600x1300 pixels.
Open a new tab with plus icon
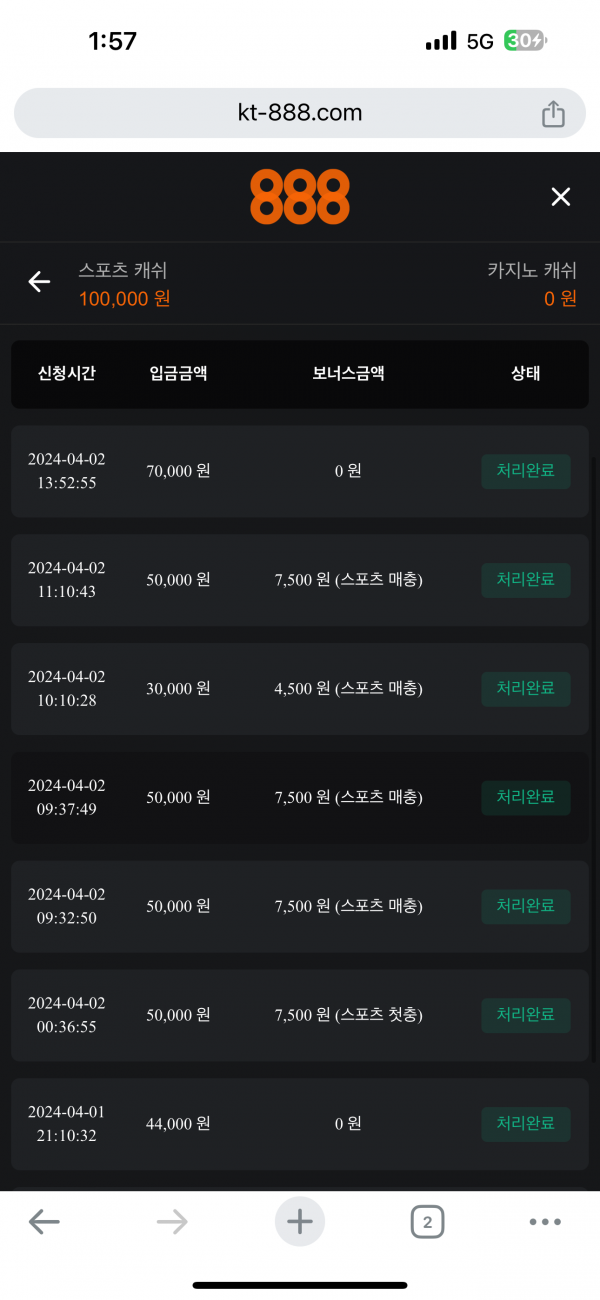[300, 1221]
